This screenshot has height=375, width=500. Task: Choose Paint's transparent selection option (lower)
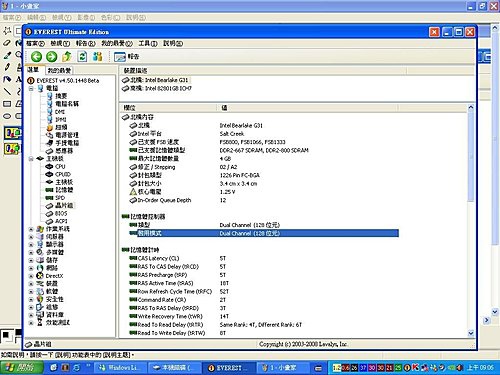[12, 149]
